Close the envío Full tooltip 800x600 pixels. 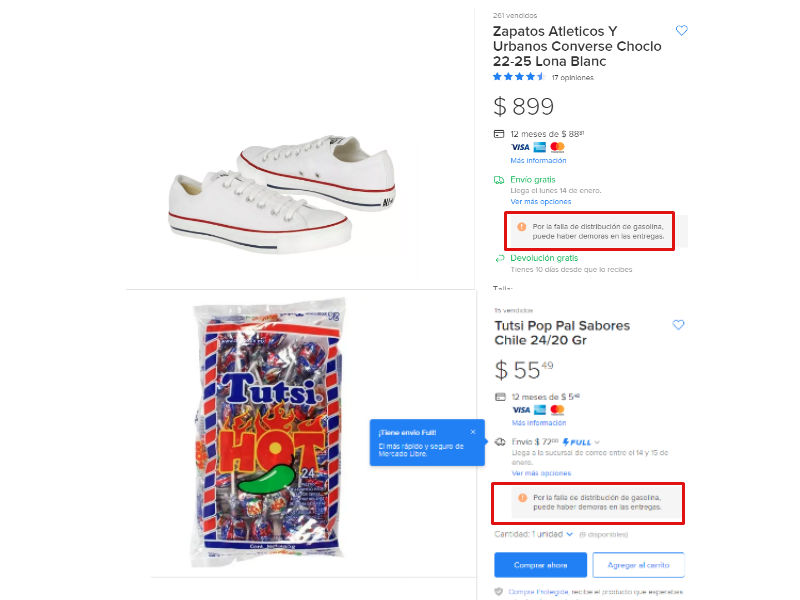pos(473,432)
